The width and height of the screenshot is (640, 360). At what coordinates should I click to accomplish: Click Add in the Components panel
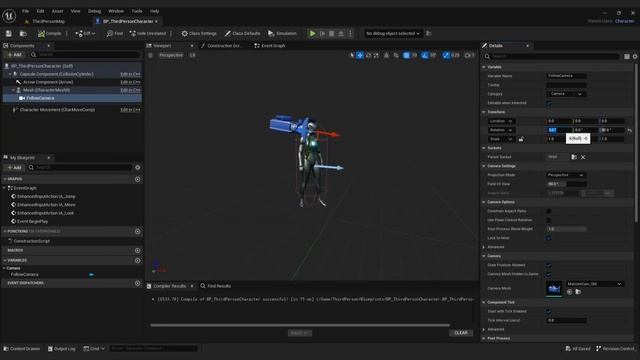tap(14, 55)
